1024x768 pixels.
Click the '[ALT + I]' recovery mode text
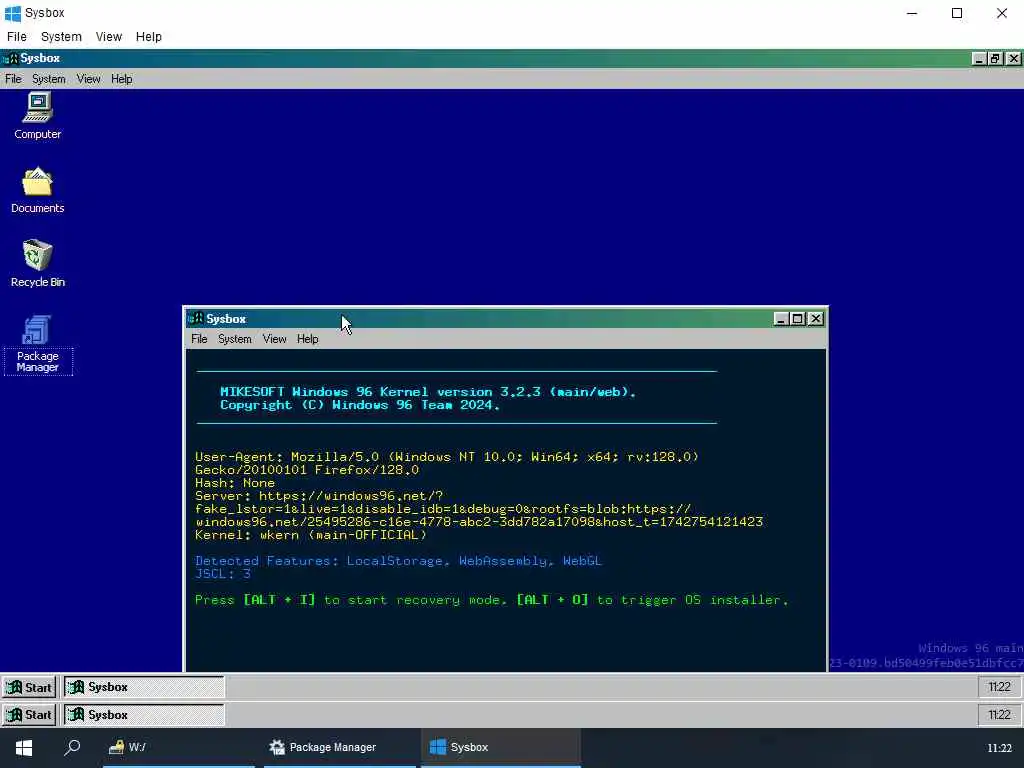pos(280,600)
